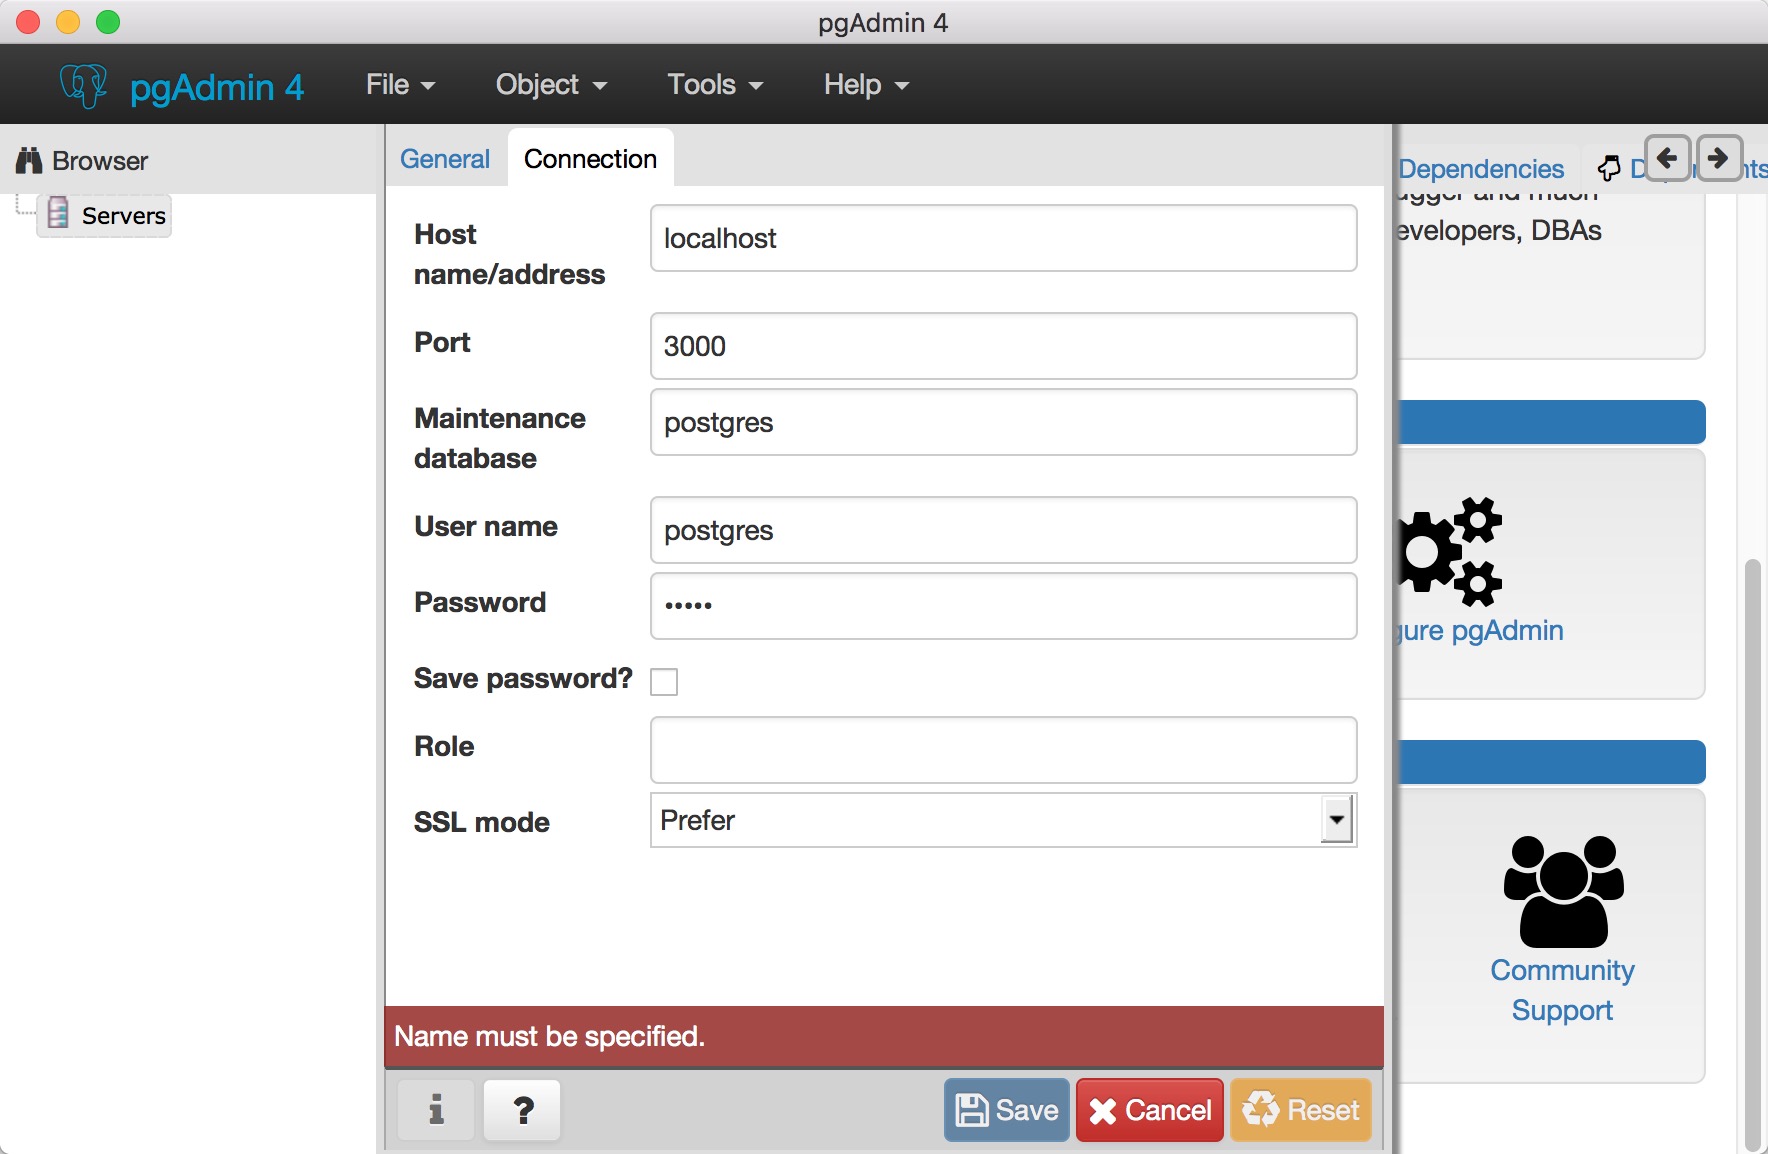Image resolution: width=1768 pixels, height=1154 pixels.
Task: Click the Password field
Action: coord(1003,606)
